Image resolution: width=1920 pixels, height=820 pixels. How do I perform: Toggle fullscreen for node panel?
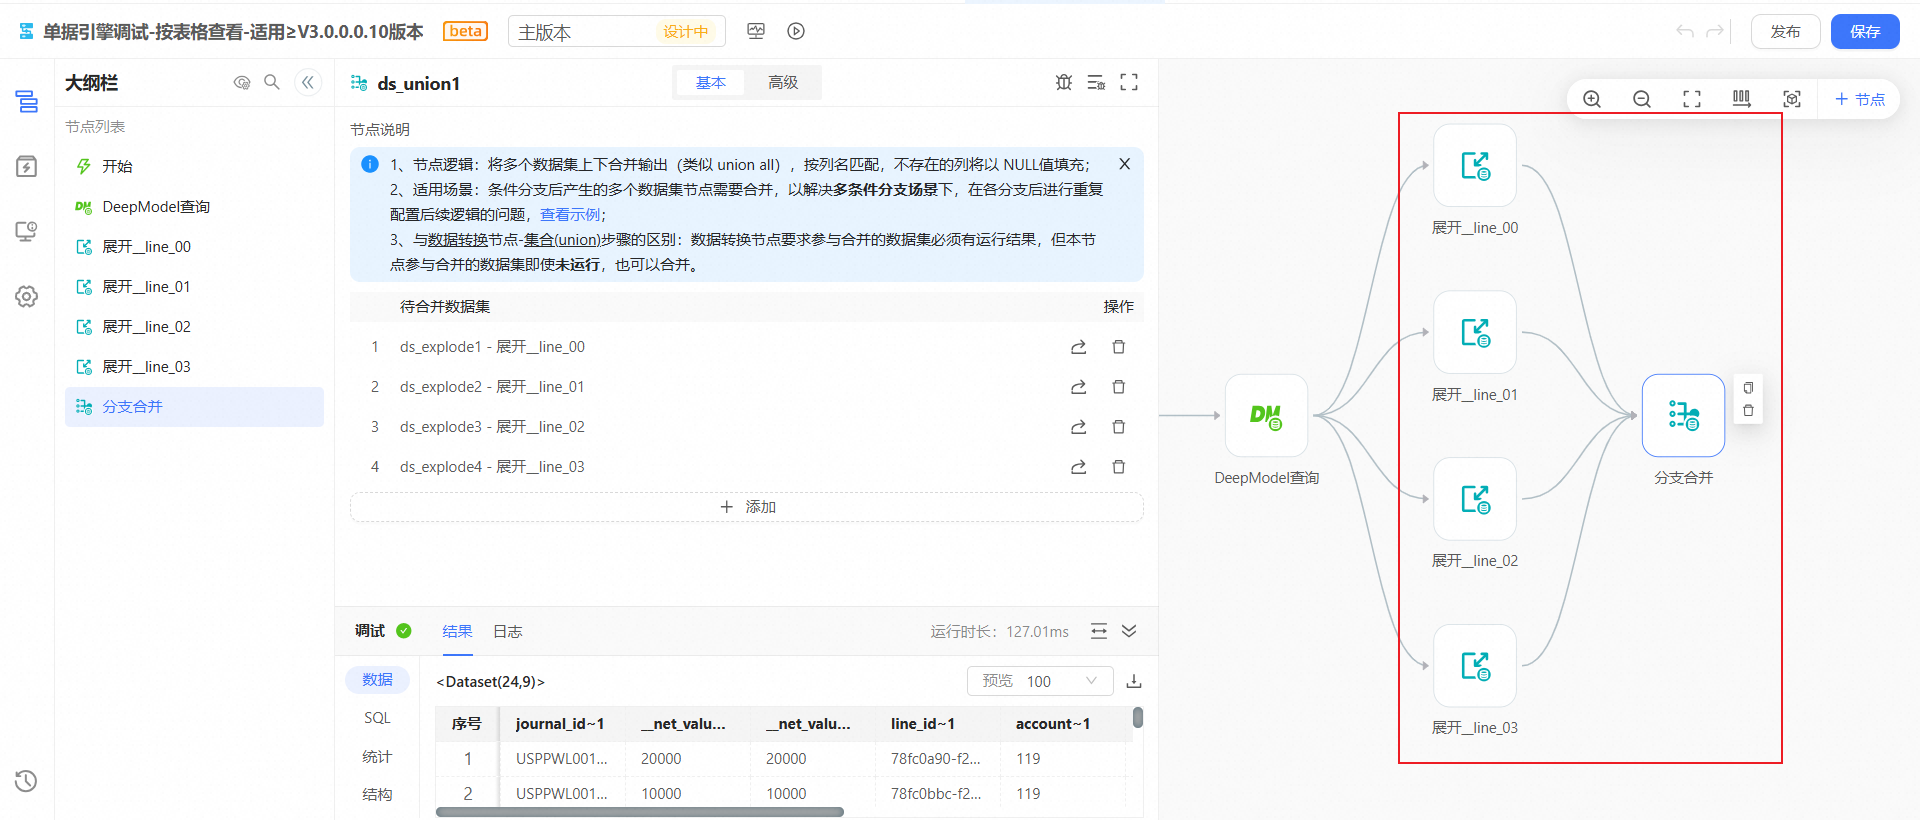click(1129, 83)
